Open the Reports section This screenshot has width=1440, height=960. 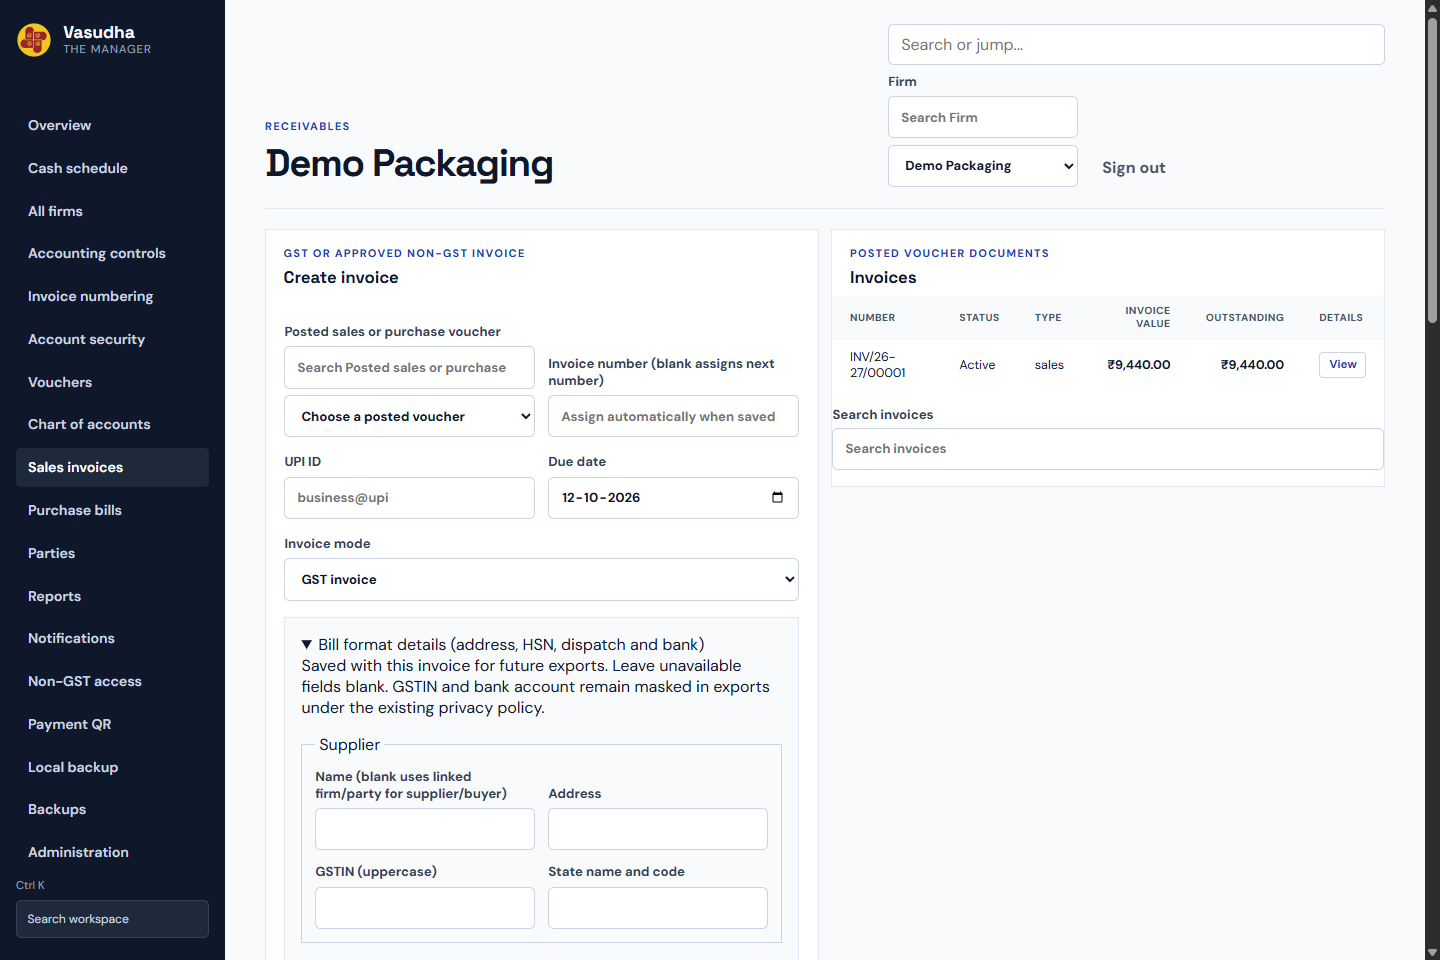pos(112,596)
